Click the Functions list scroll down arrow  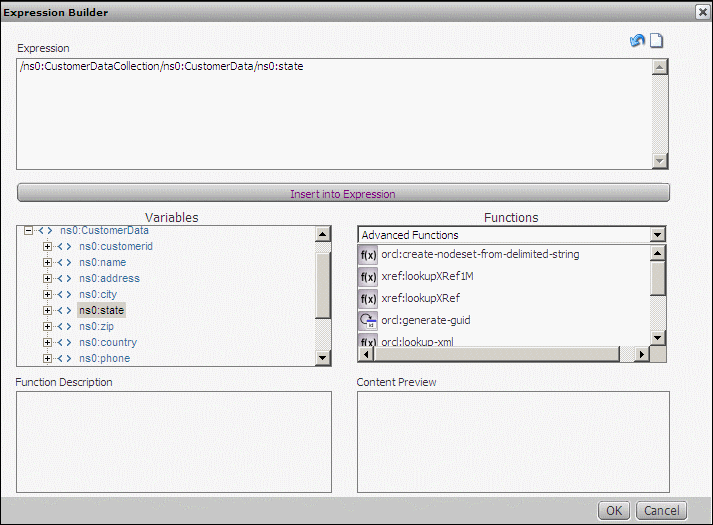point(658,338)
